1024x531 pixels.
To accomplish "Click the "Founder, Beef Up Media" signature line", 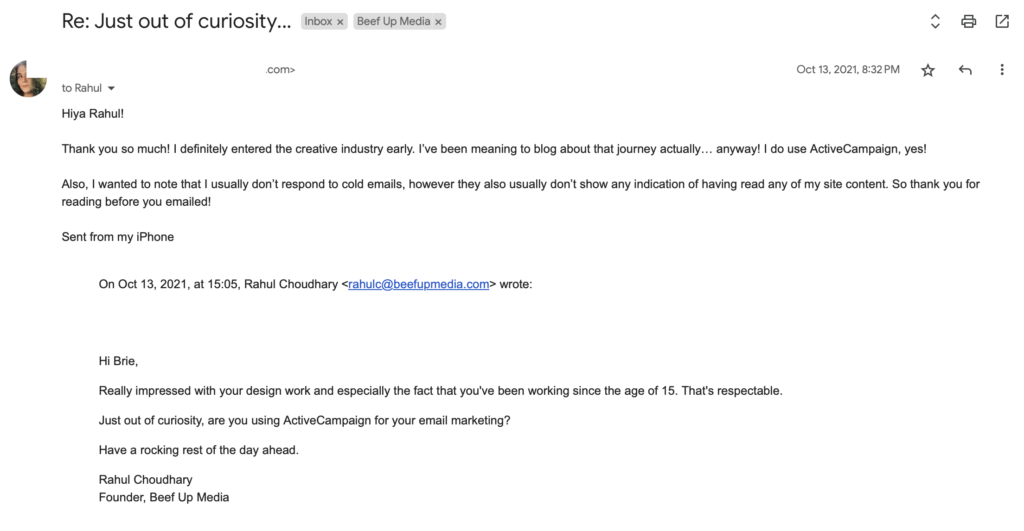I will tap(164, 497).
